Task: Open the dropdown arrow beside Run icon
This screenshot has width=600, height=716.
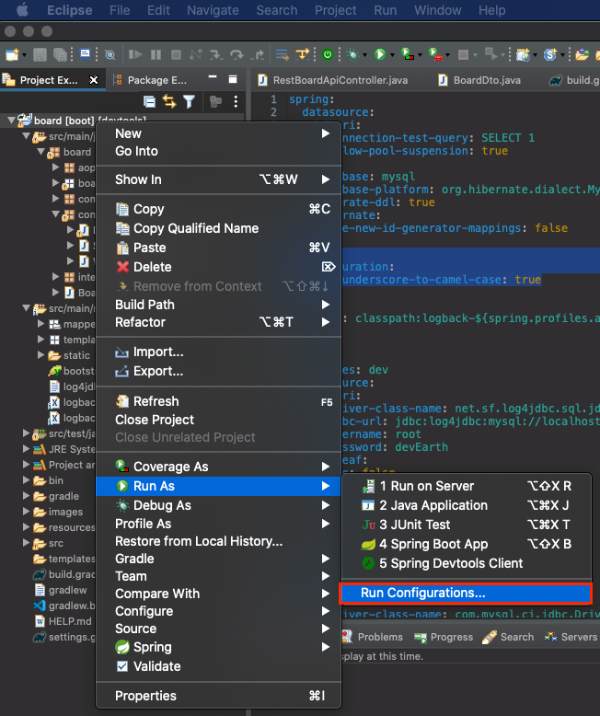Action: pos(392,55)
